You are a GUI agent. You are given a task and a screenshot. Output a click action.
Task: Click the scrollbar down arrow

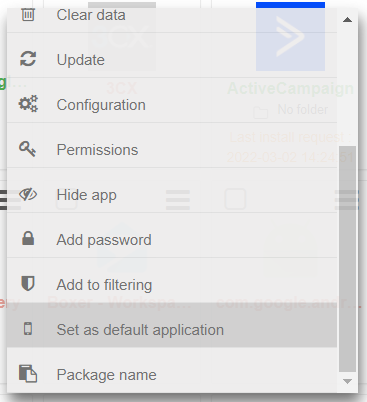click(x=347, y=381)
